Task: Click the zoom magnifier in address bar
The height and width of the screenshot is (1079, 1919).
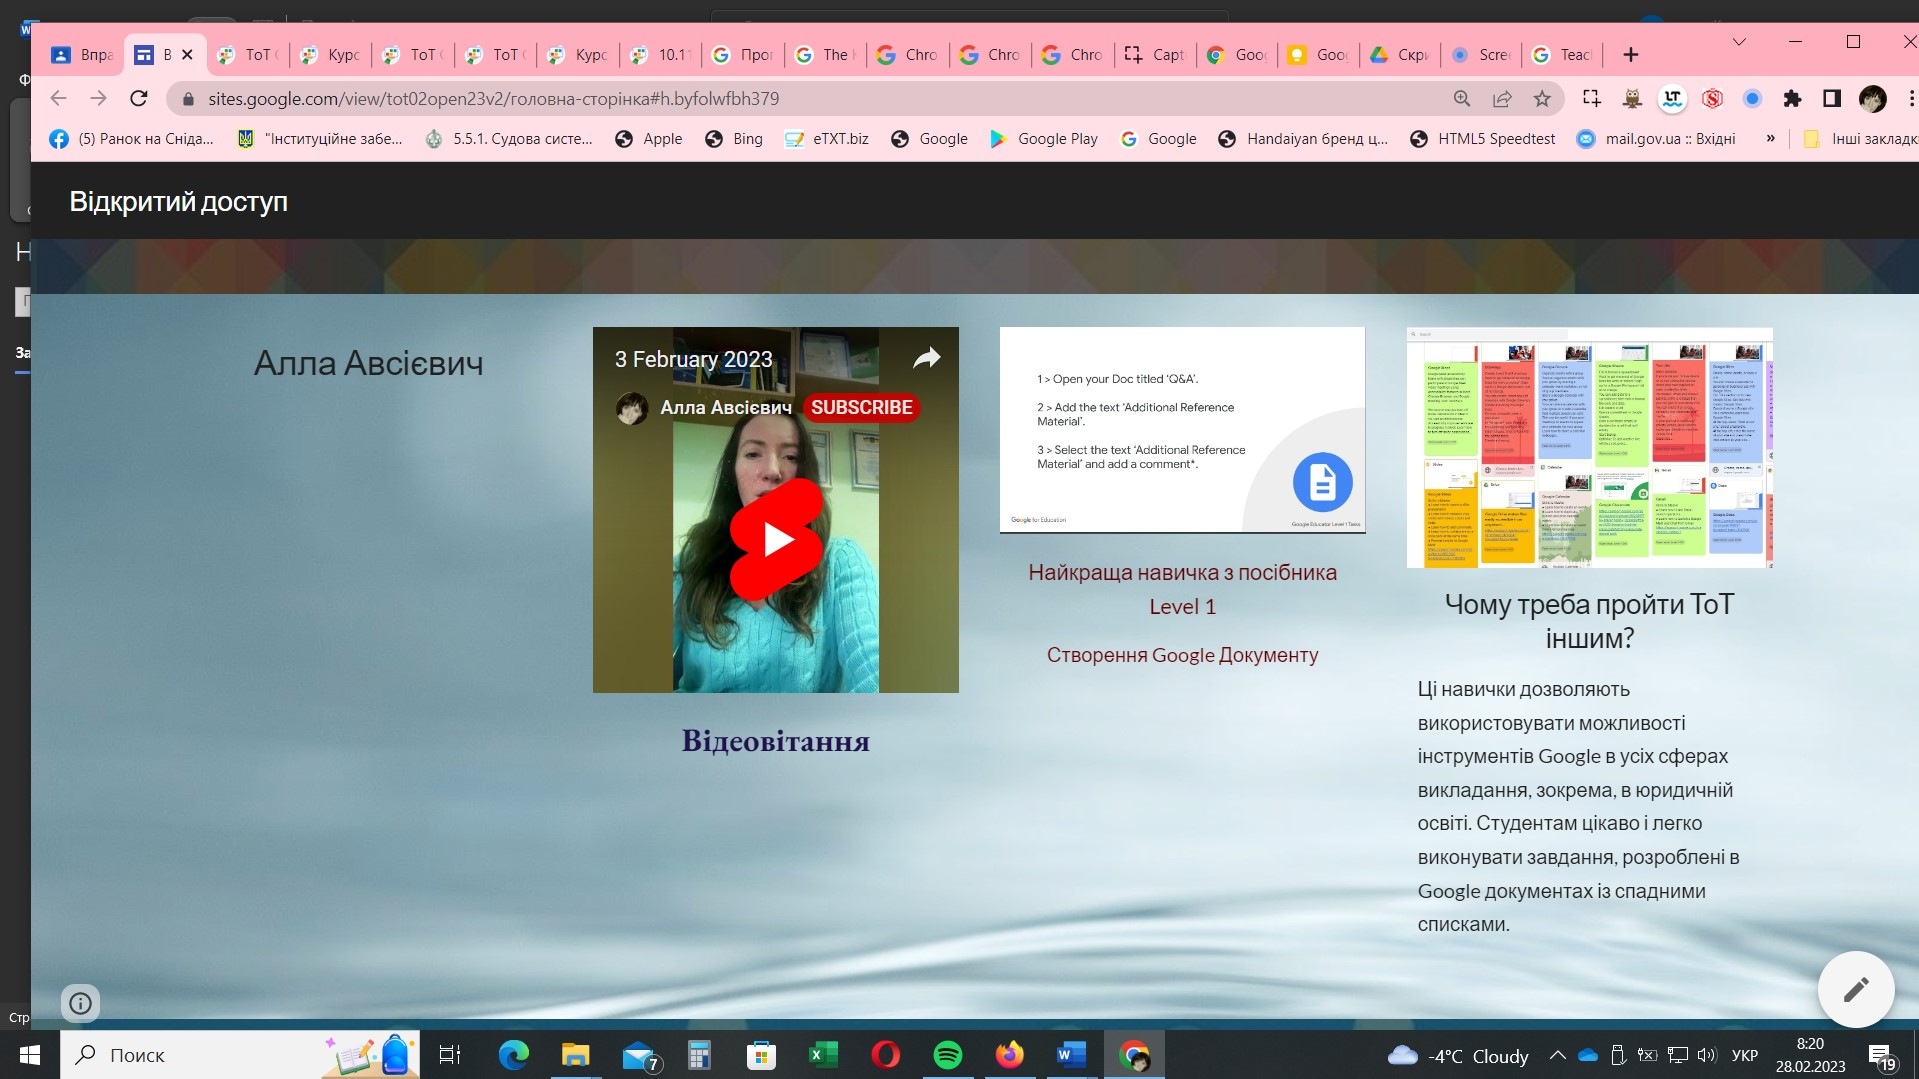Action: (x=1462, y=98)
